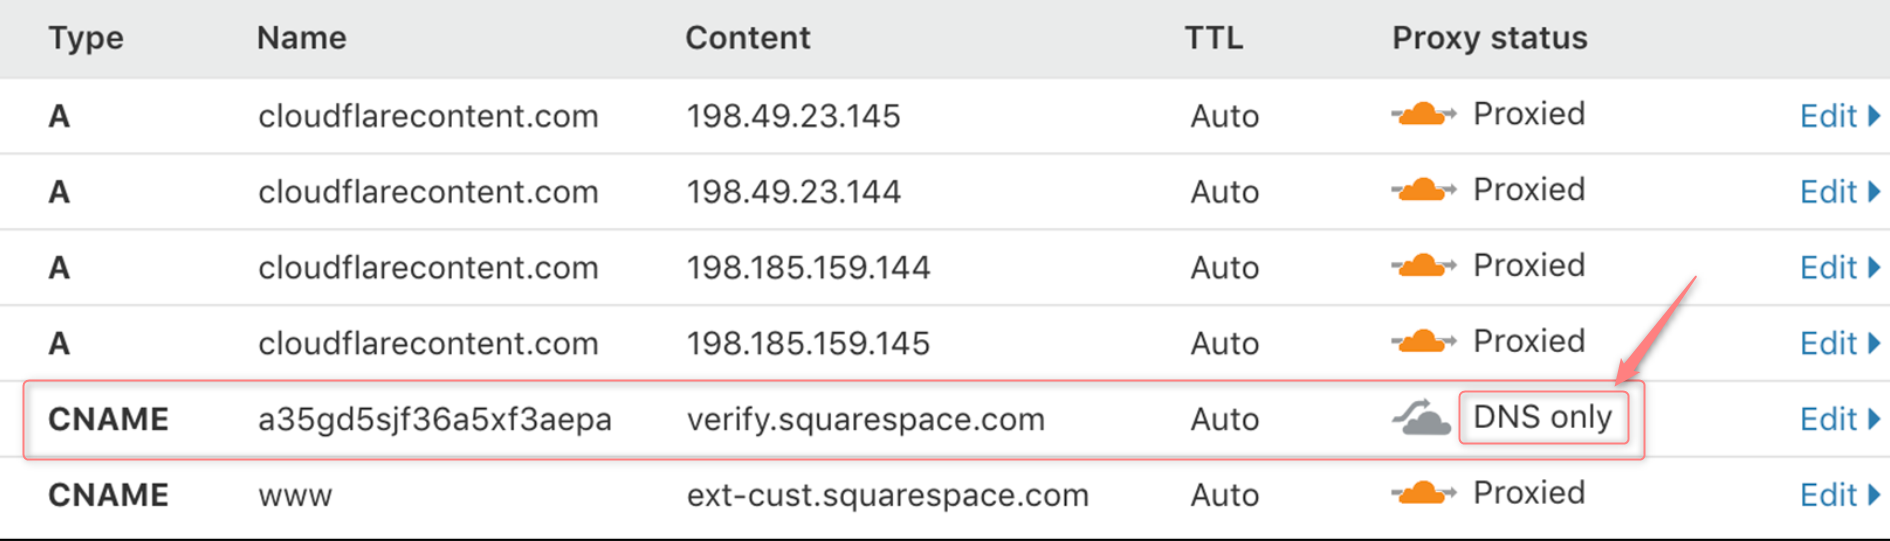Screen dimensions: 1890x541
Task: Click orange cloud icon for www CNAME record
Action: (x=1423, y=493)
